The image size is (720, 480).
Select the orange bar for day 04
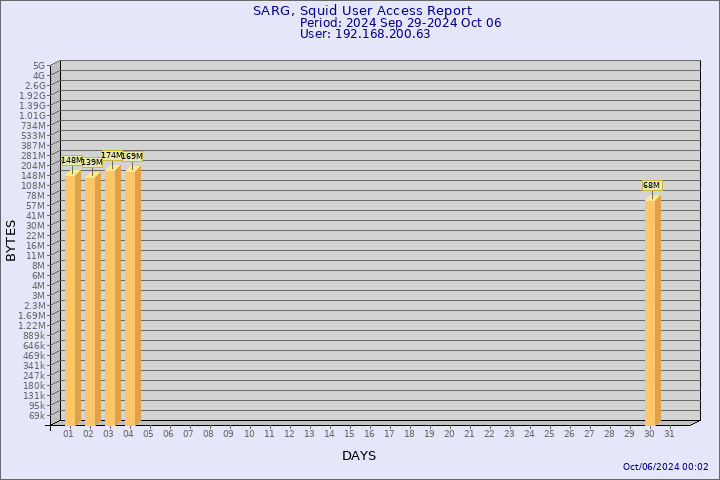coord(132,296)
